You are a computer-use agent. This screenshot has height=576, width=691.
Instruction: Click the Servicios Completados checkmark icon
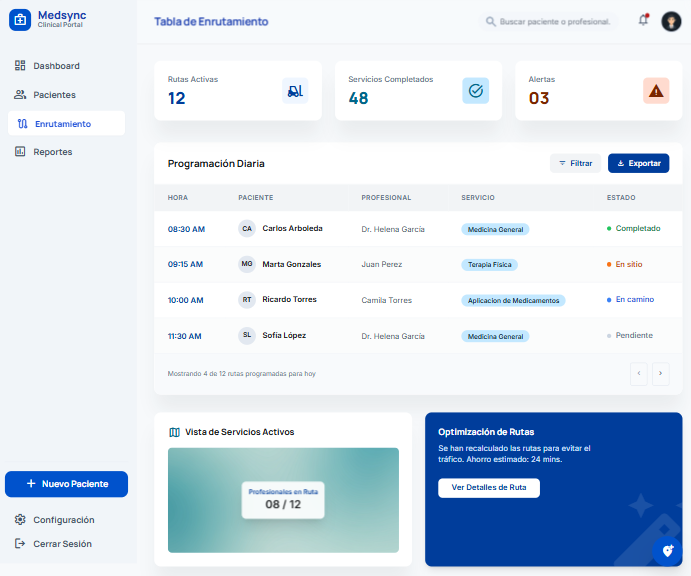tap(475, 91)
